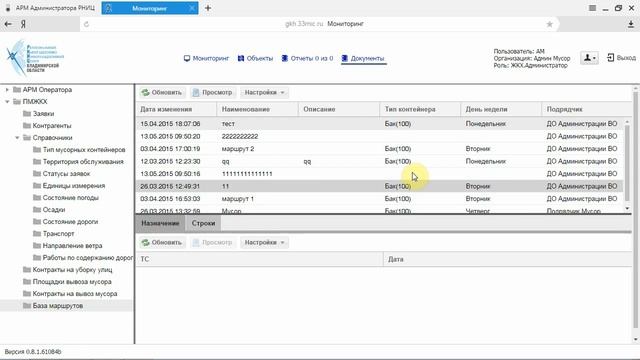
Task: Click the browser back arrow
Action: [x=8, y=24]
